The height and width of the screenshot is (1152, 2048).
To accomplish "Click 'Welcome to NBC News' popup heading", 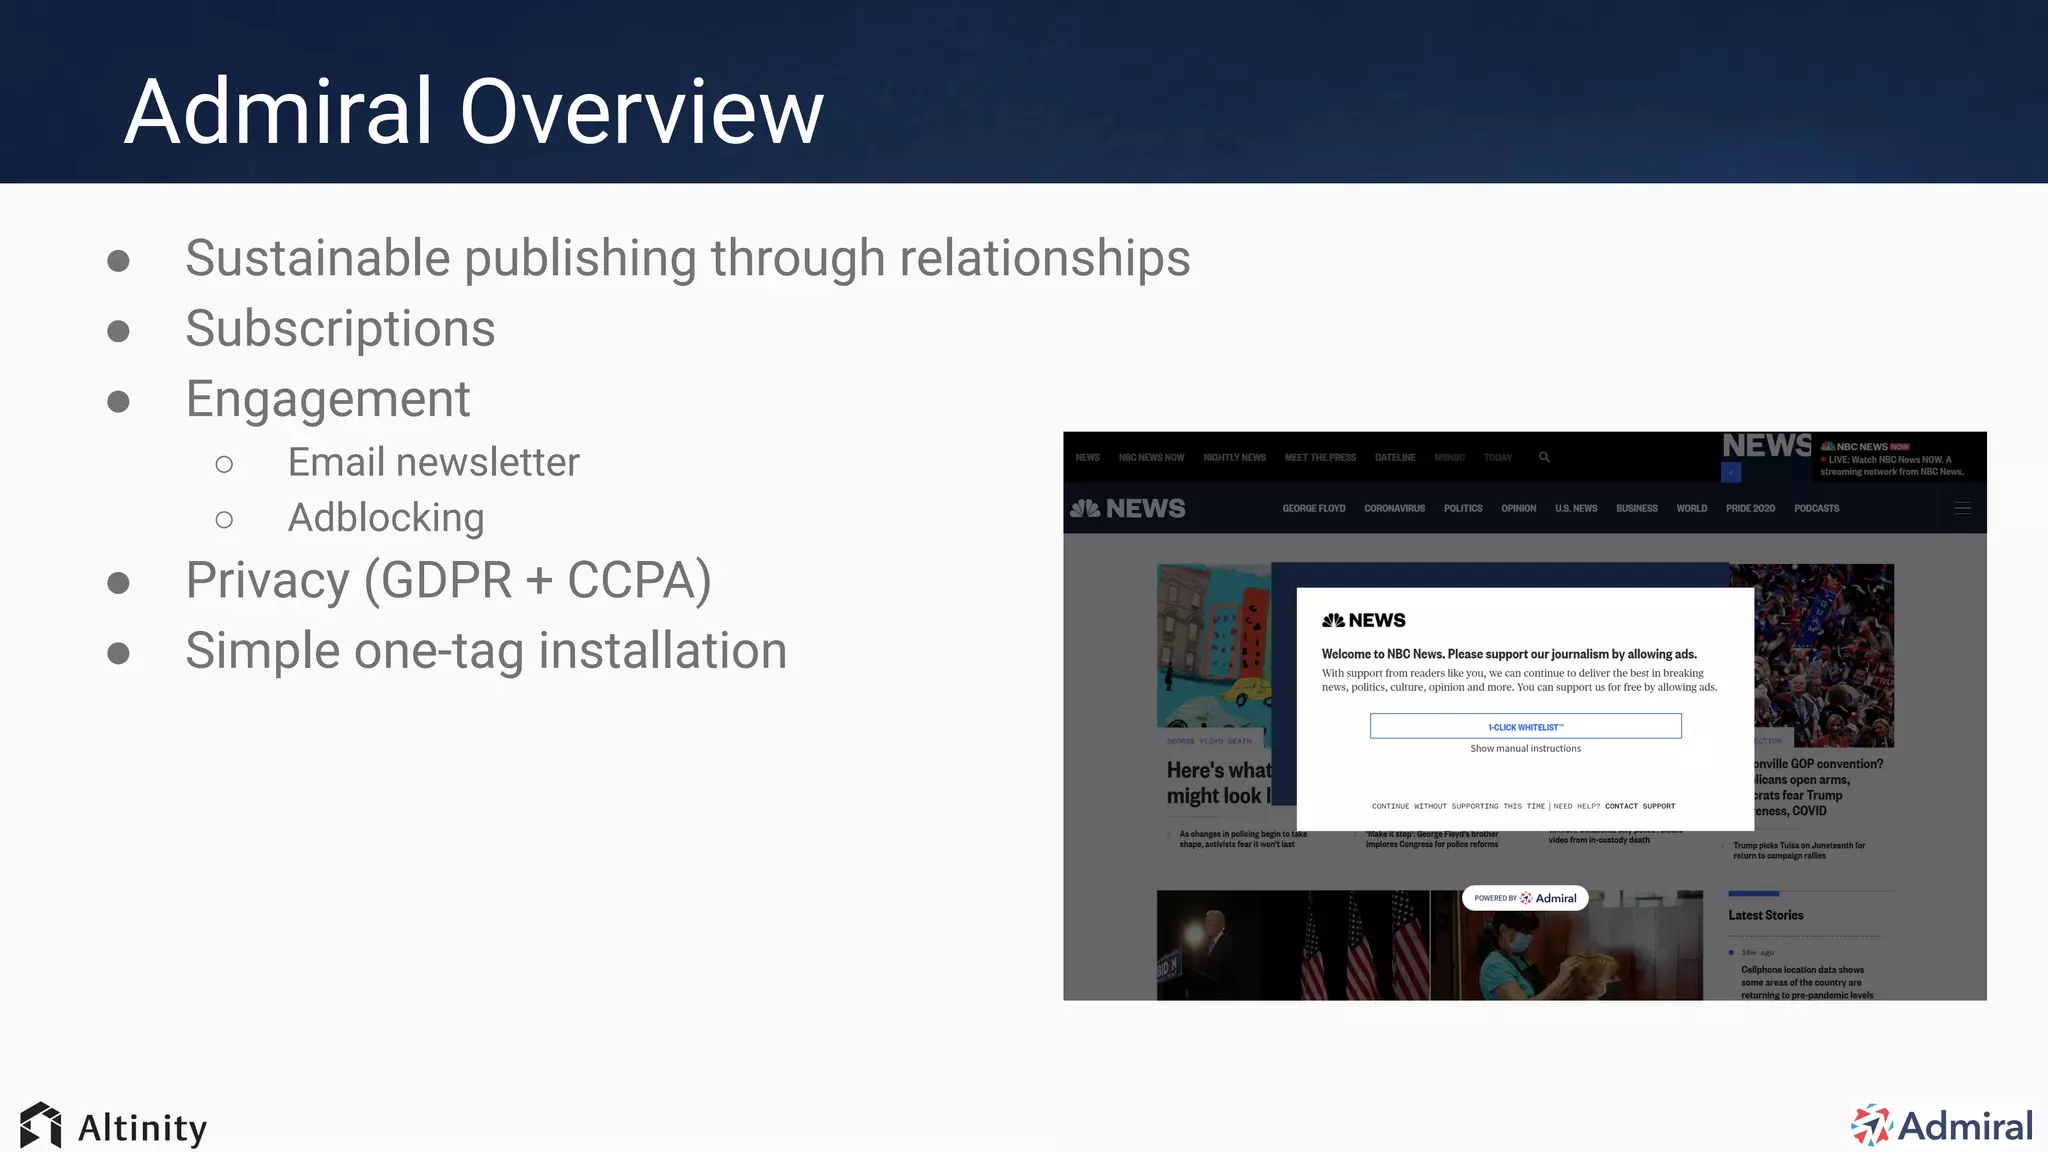I will click(1509, 654).
